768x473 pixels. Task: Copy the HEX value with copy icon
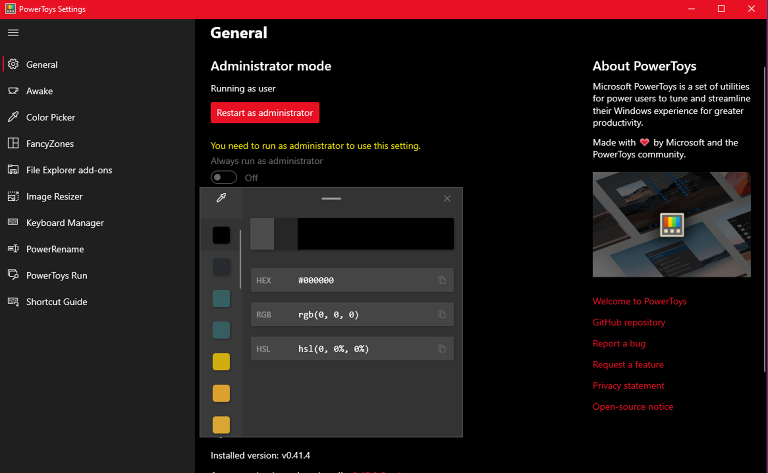(442, 280)
